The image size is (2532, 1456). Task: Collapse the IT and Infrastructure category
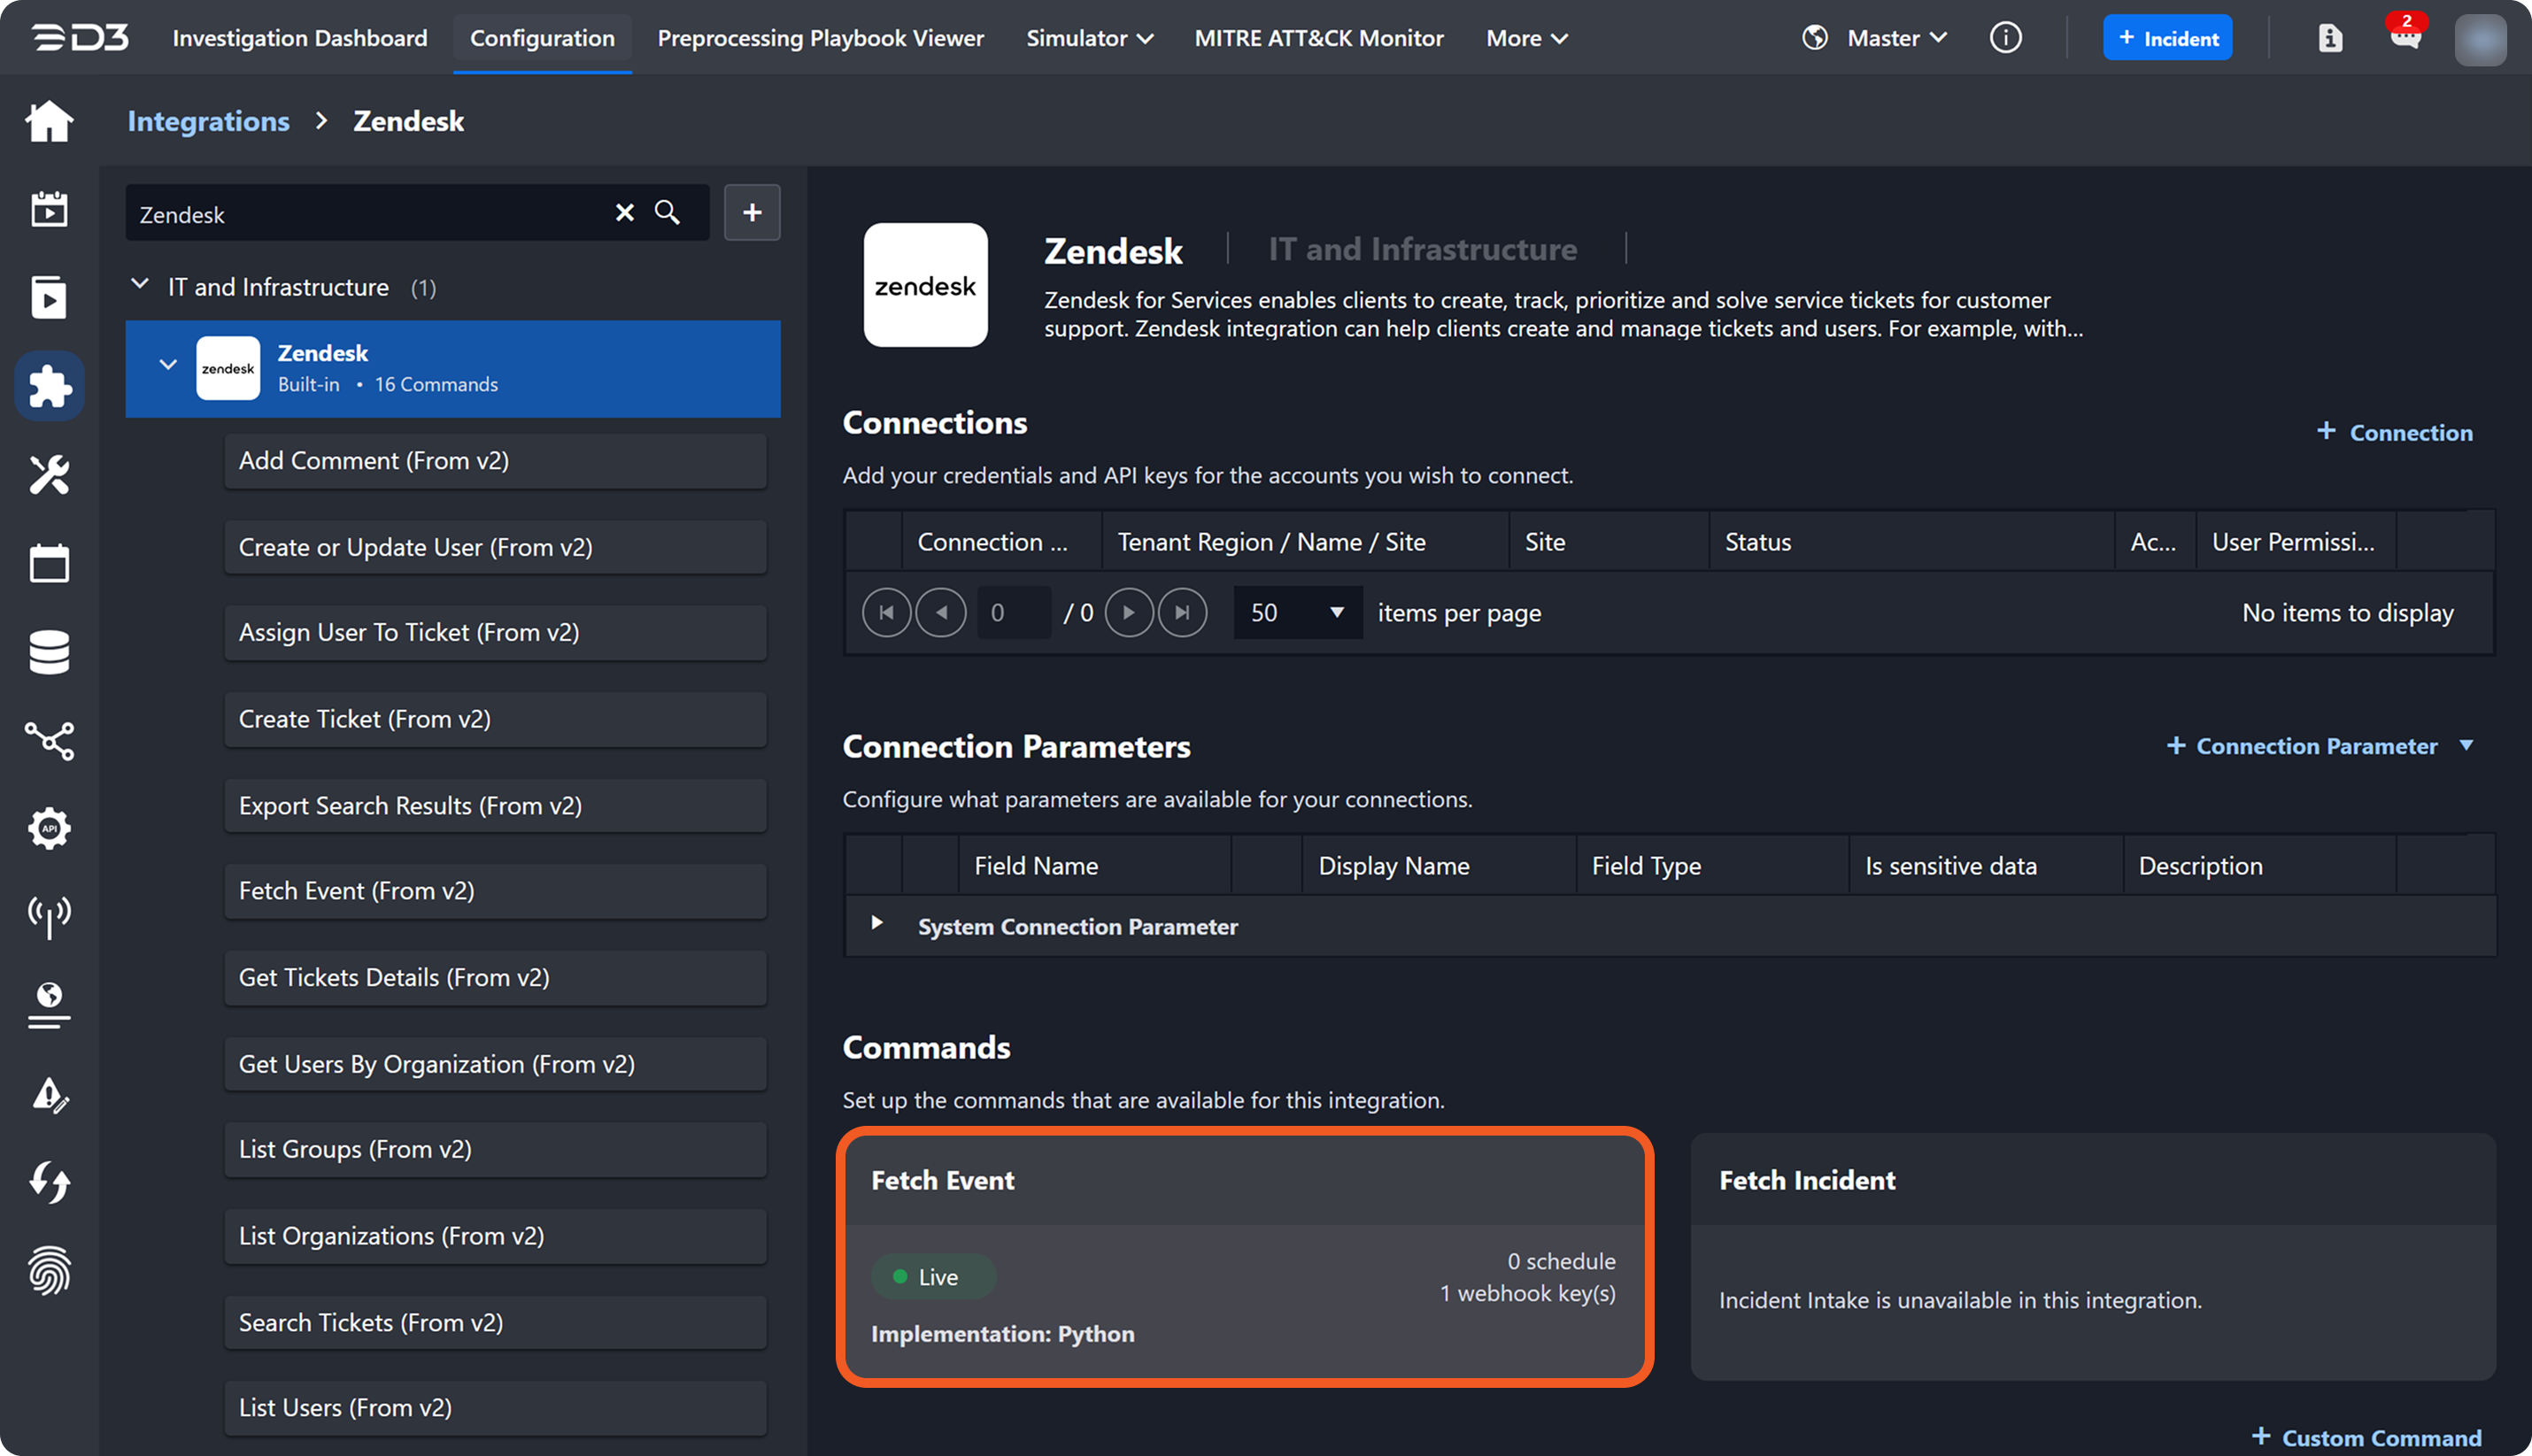click(x=140, y=286)
